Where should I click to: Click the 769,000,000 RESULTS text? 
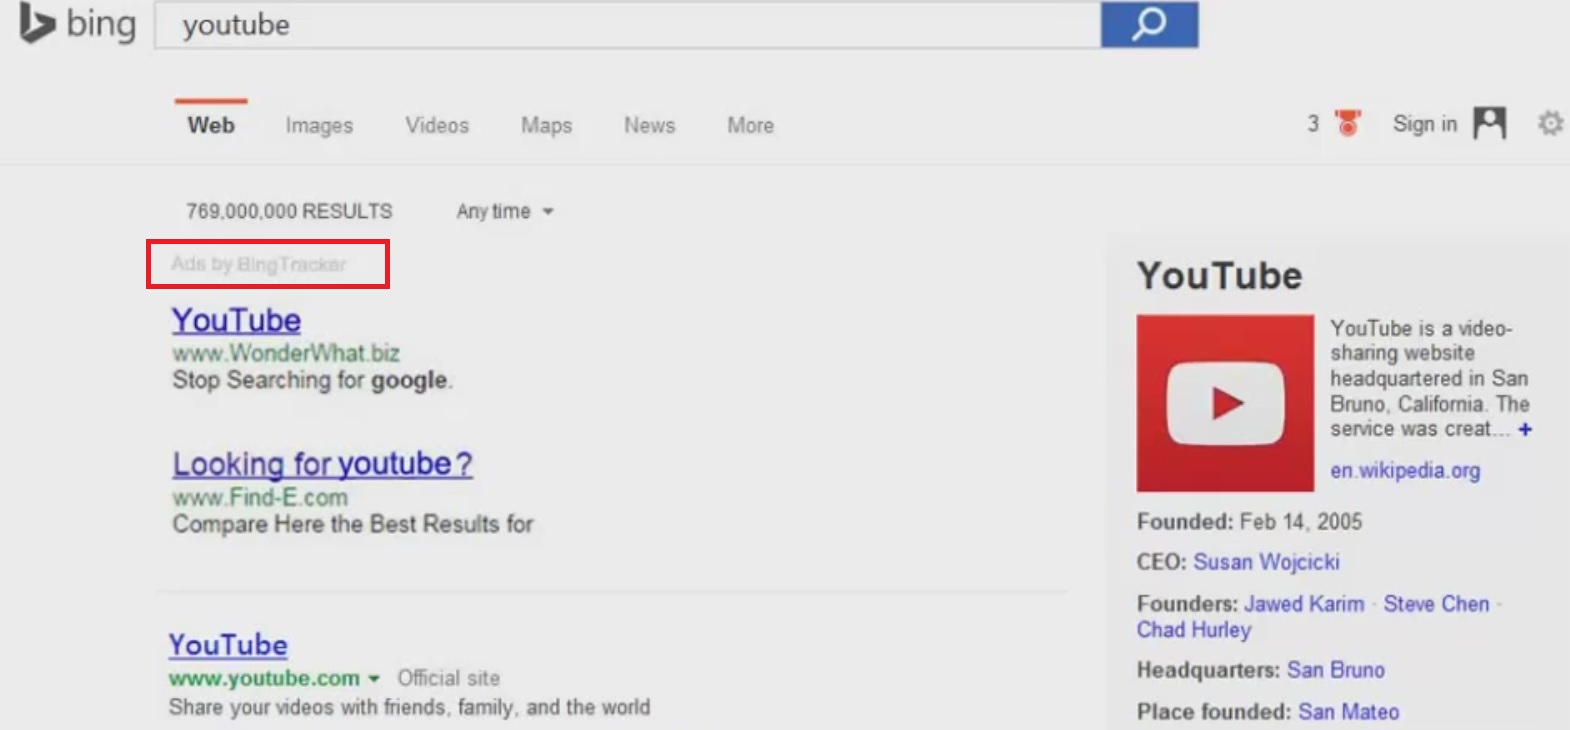pos(289,211)
